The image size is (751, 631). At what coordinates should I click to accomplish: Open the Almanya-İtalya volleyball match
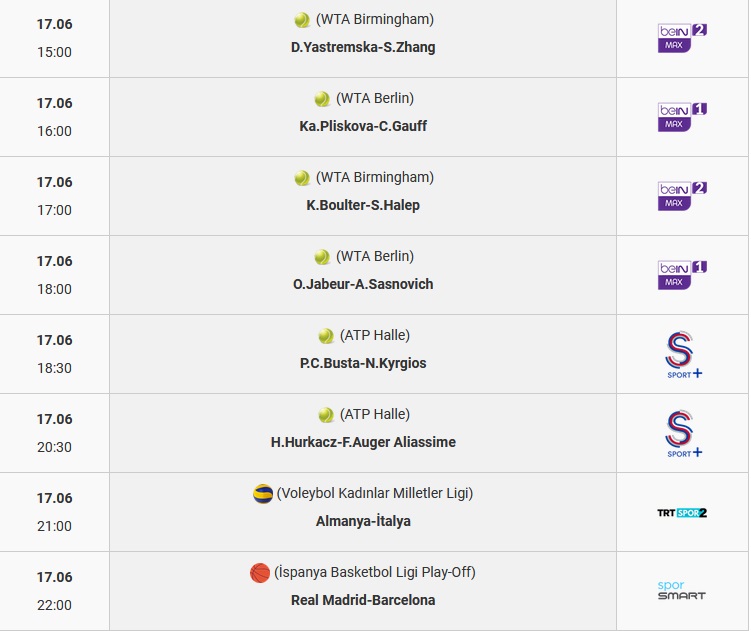click(363, 521)
